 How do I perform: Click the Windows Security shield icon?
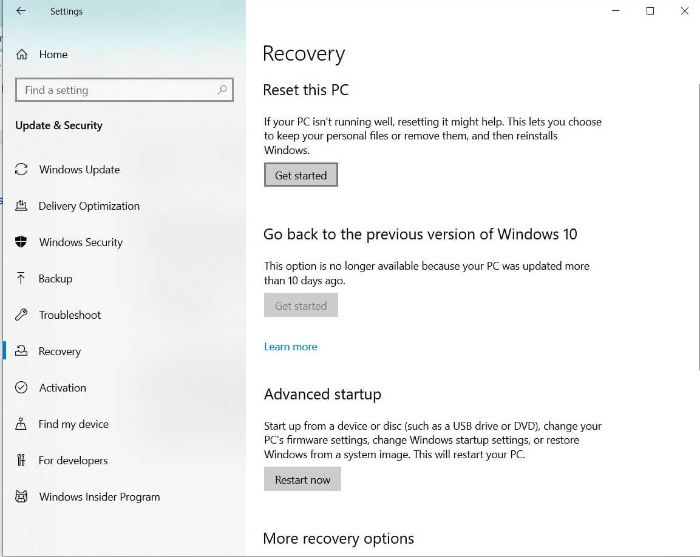(x=22, y=242)
